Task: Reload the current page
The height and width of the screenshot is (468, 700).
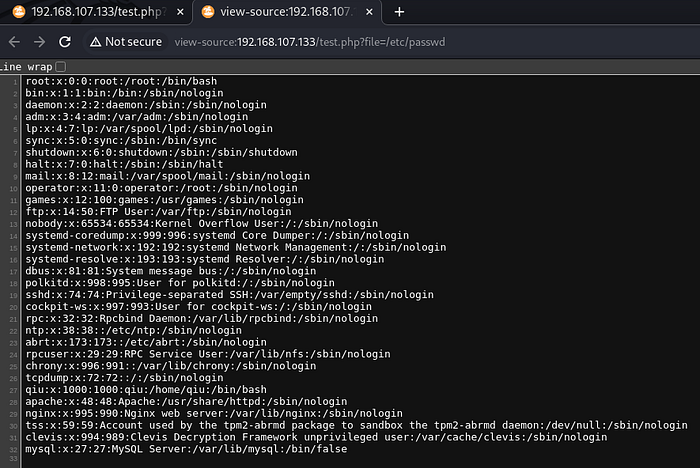Action: [x=65, y=41]
